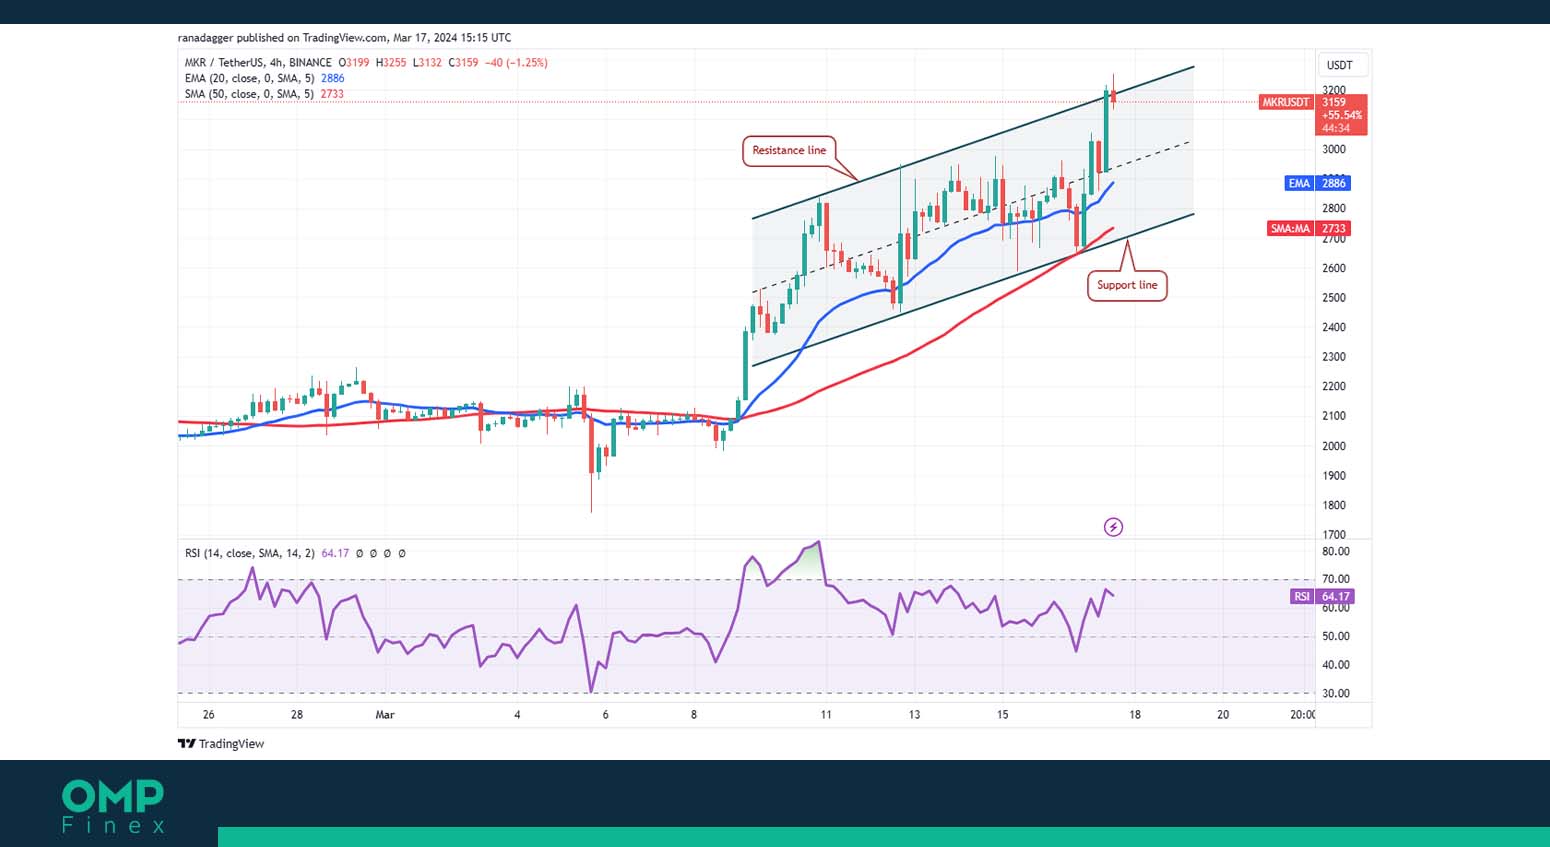This screenshot has height=847, width=1550.
Task: Select the SMA:MA 2733 axis label
Action: click(x=1309, y=228)
